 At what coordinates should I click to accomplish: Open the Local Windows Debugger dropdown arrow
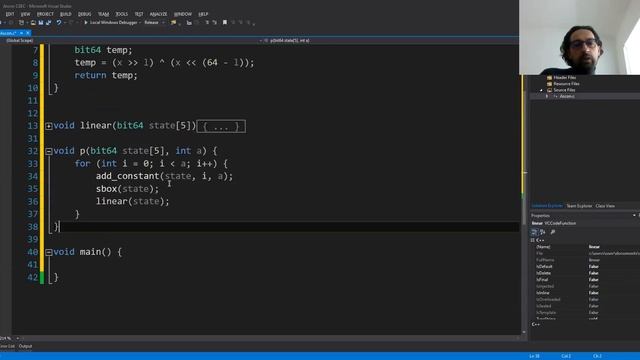click(x=140, y=22)
